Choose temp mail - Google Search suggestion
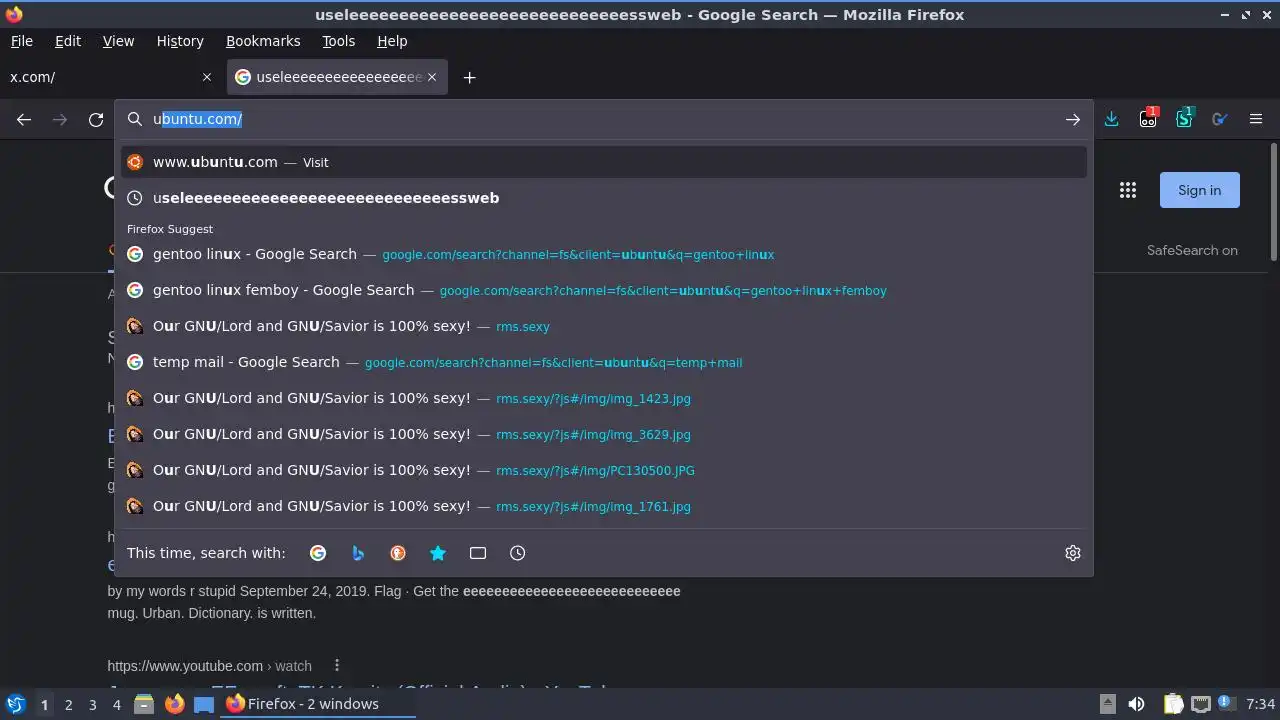Screen dimensions: 1280x720 pos(604,362)
